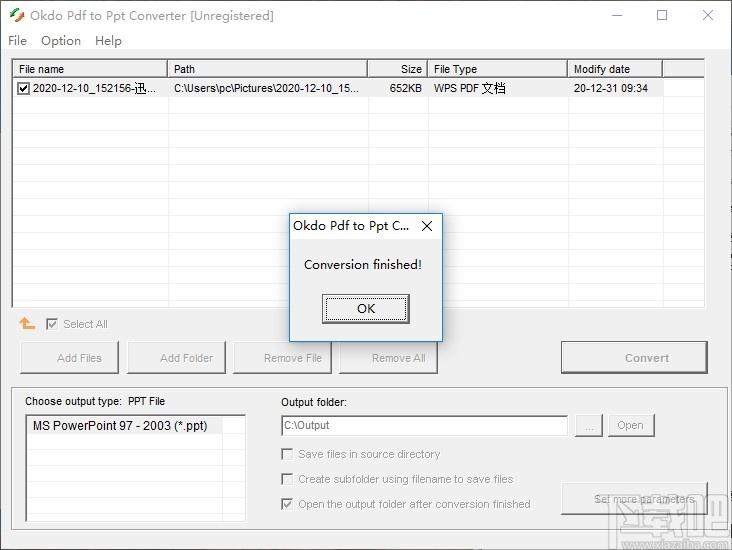The height and width of the screenshot is (550, 732).
Task: Sort list by Size column header
Action: [398, 69]
